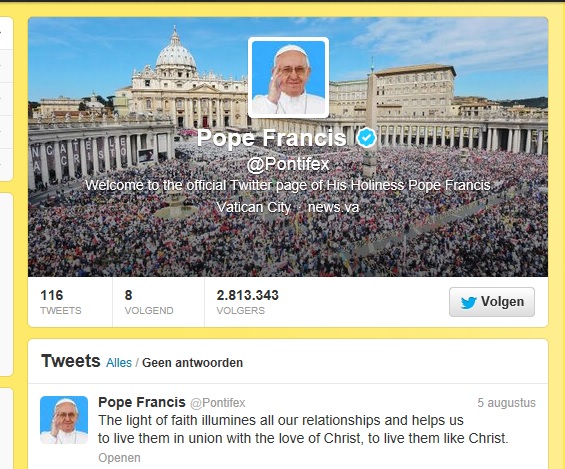Click the Vatican City location text
Screen dimensions: 565x469
(254, 207)
